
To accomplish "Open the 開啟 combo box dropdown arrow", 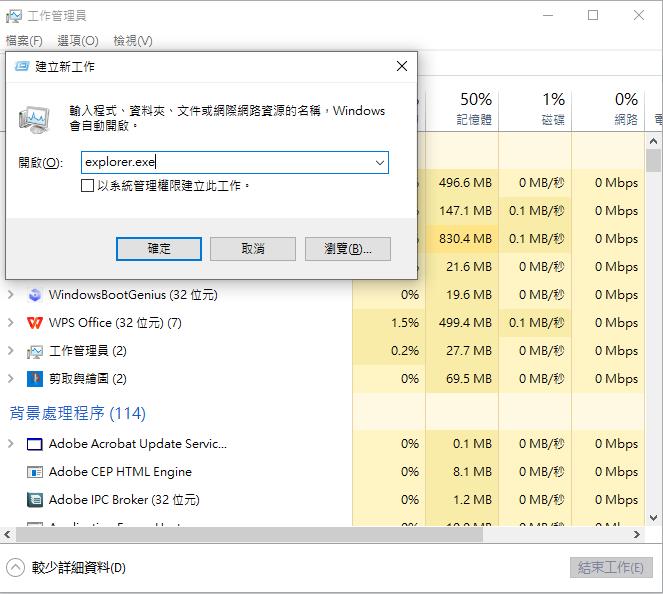I will point(380,162).
